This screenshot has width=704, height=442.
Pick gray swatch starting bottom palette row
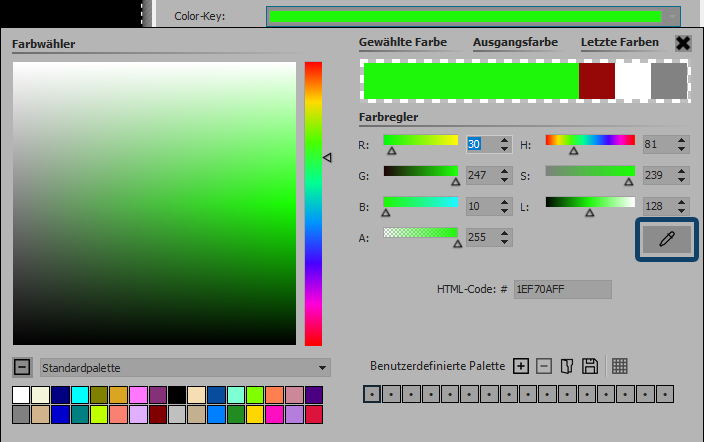pos(21,415)
